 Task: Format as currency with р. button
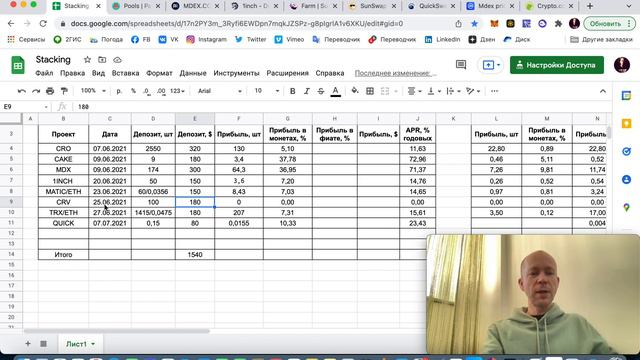(x=119, y=91)
